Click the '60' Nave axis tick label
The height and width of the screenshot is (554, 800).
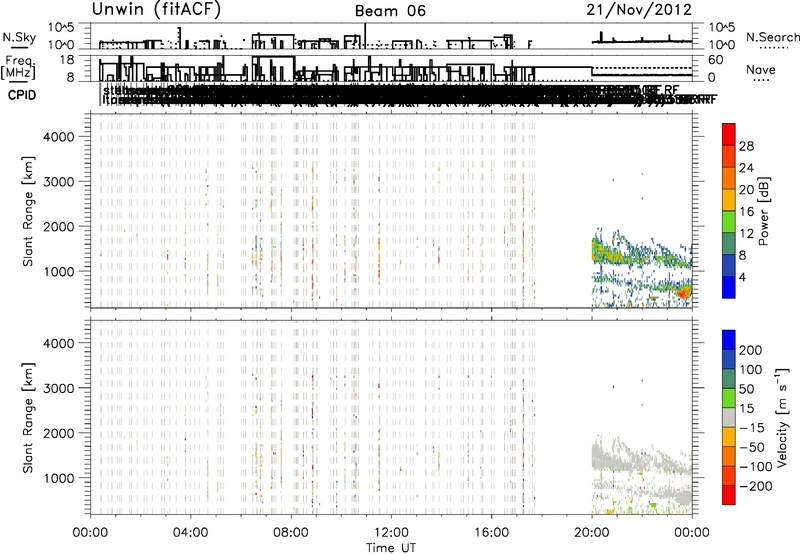tap(715, 60)
